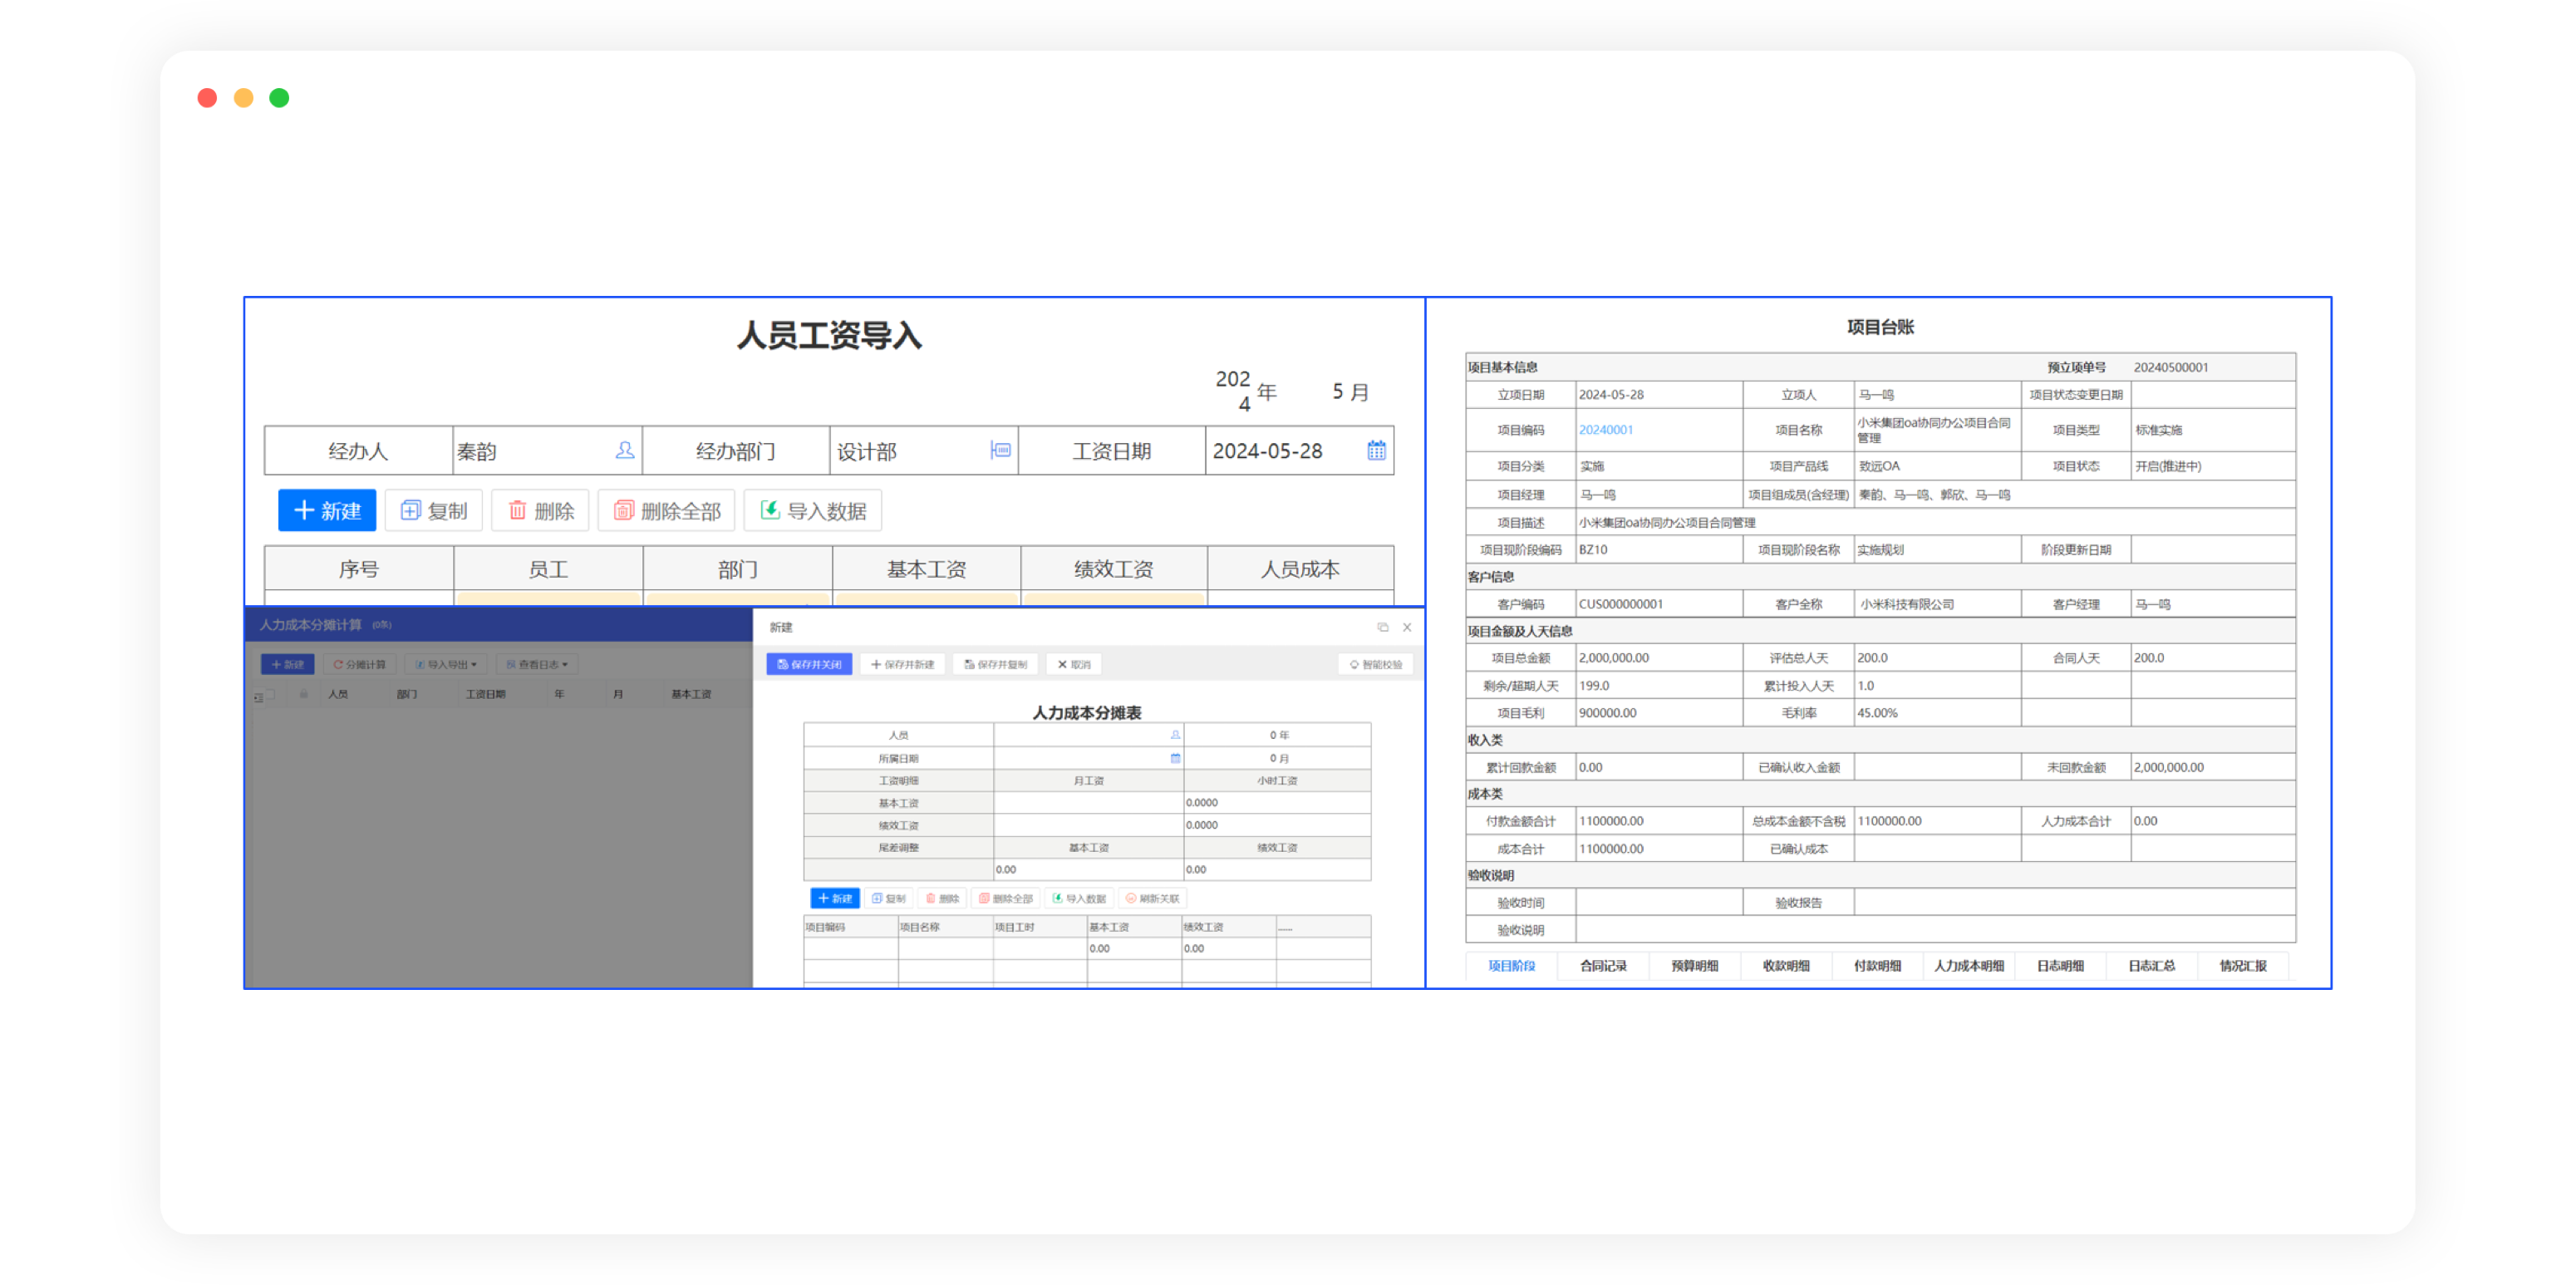Click the red macOS close dot
Image resolution: width=2576 pixels, height=1285 pixels.
click(207, 98)
